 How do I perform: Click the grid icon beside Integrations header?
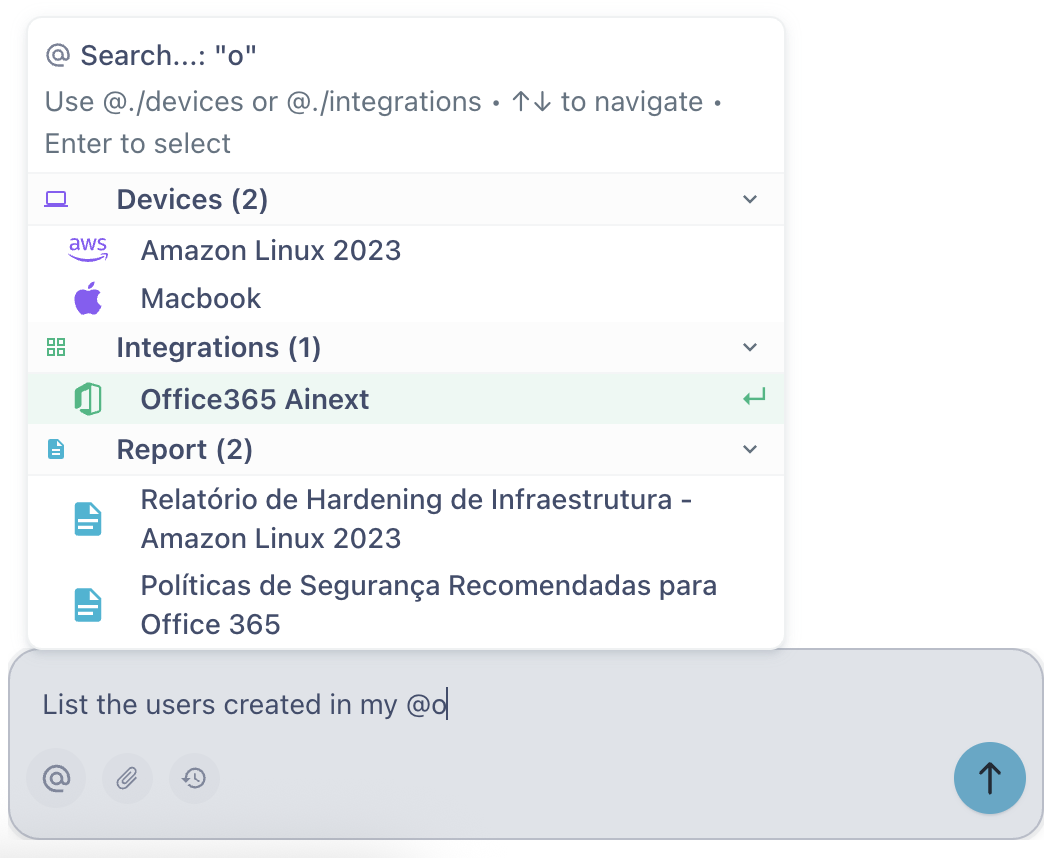[x=56, y=347]
